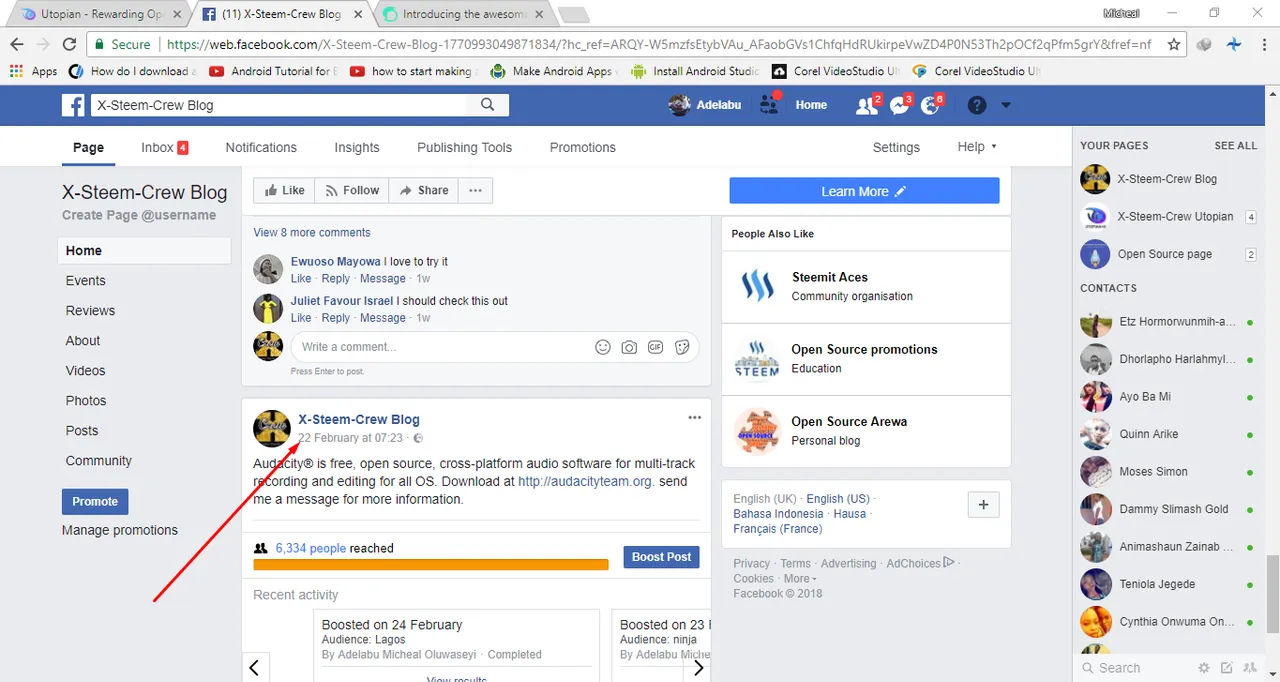Click the blue Promote button
The height and width of the screenshot is (682, 1280).
pos(95,501)
